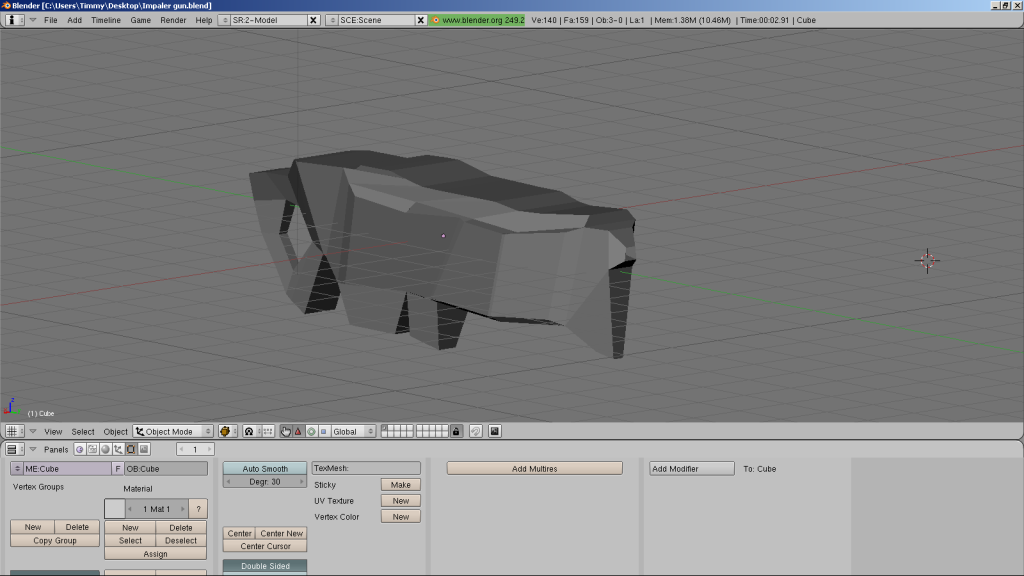Open the Timeline menu
Viewport: 1024px width, 576px height.
106,20
